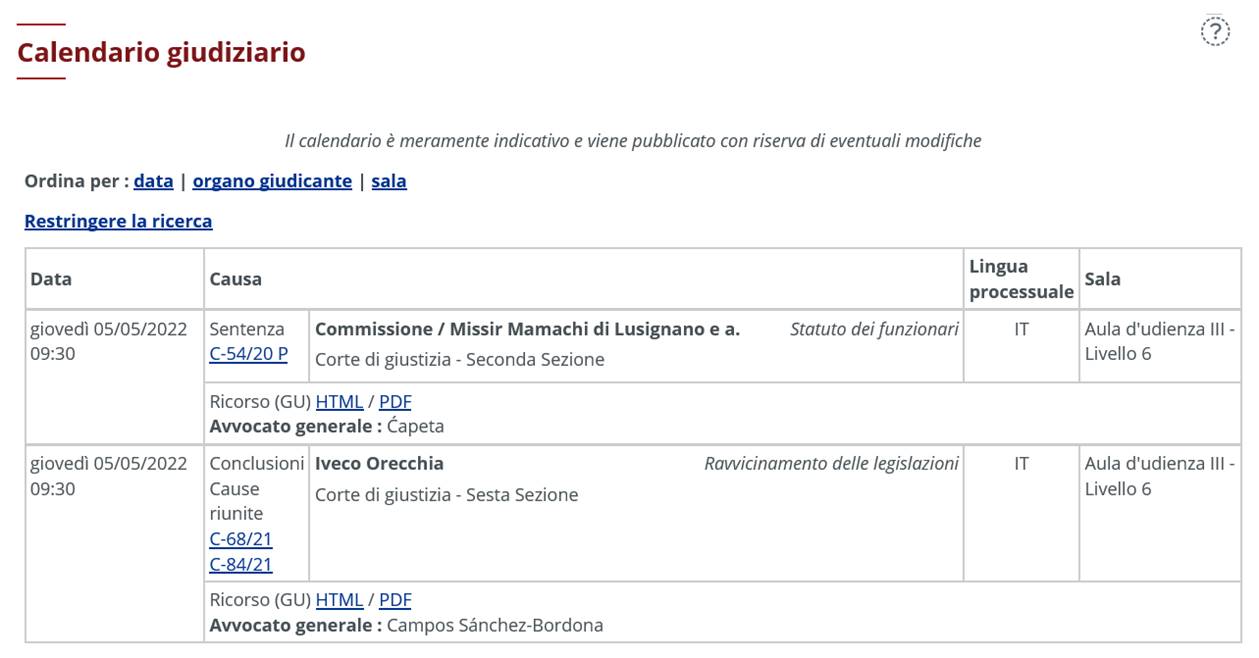Click the Calendario giudiziario page heading
The image size is (1259, 658).
pyautogui.click(x=161, y=52)
